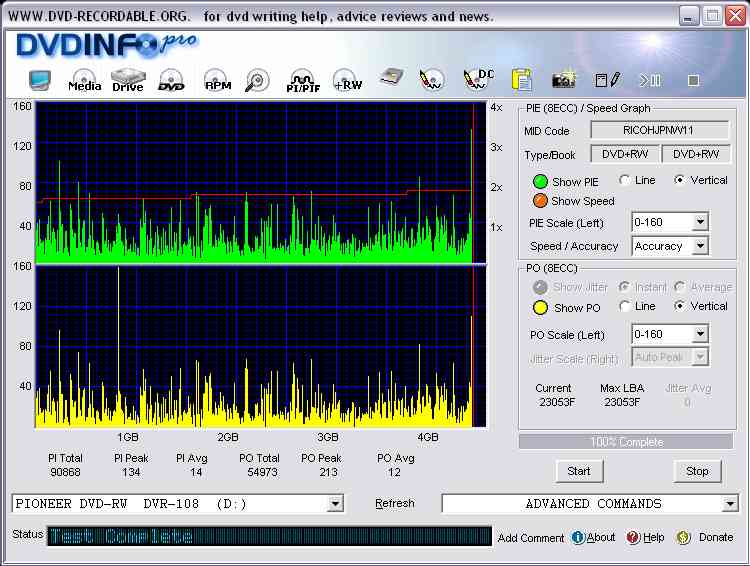Select Line radio for PO graph
Screen dimensions: 750x566
coord(624,306)
